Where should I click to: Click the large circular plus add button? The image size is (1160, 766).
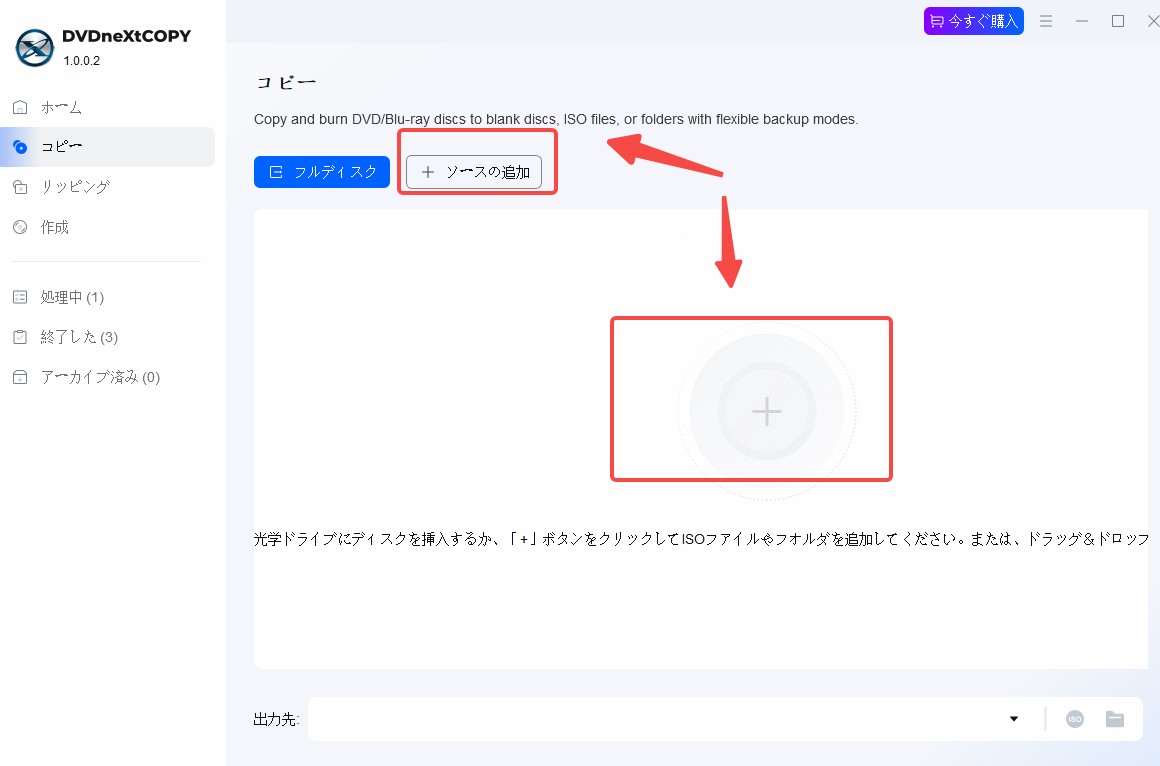(x=766, y=411)
